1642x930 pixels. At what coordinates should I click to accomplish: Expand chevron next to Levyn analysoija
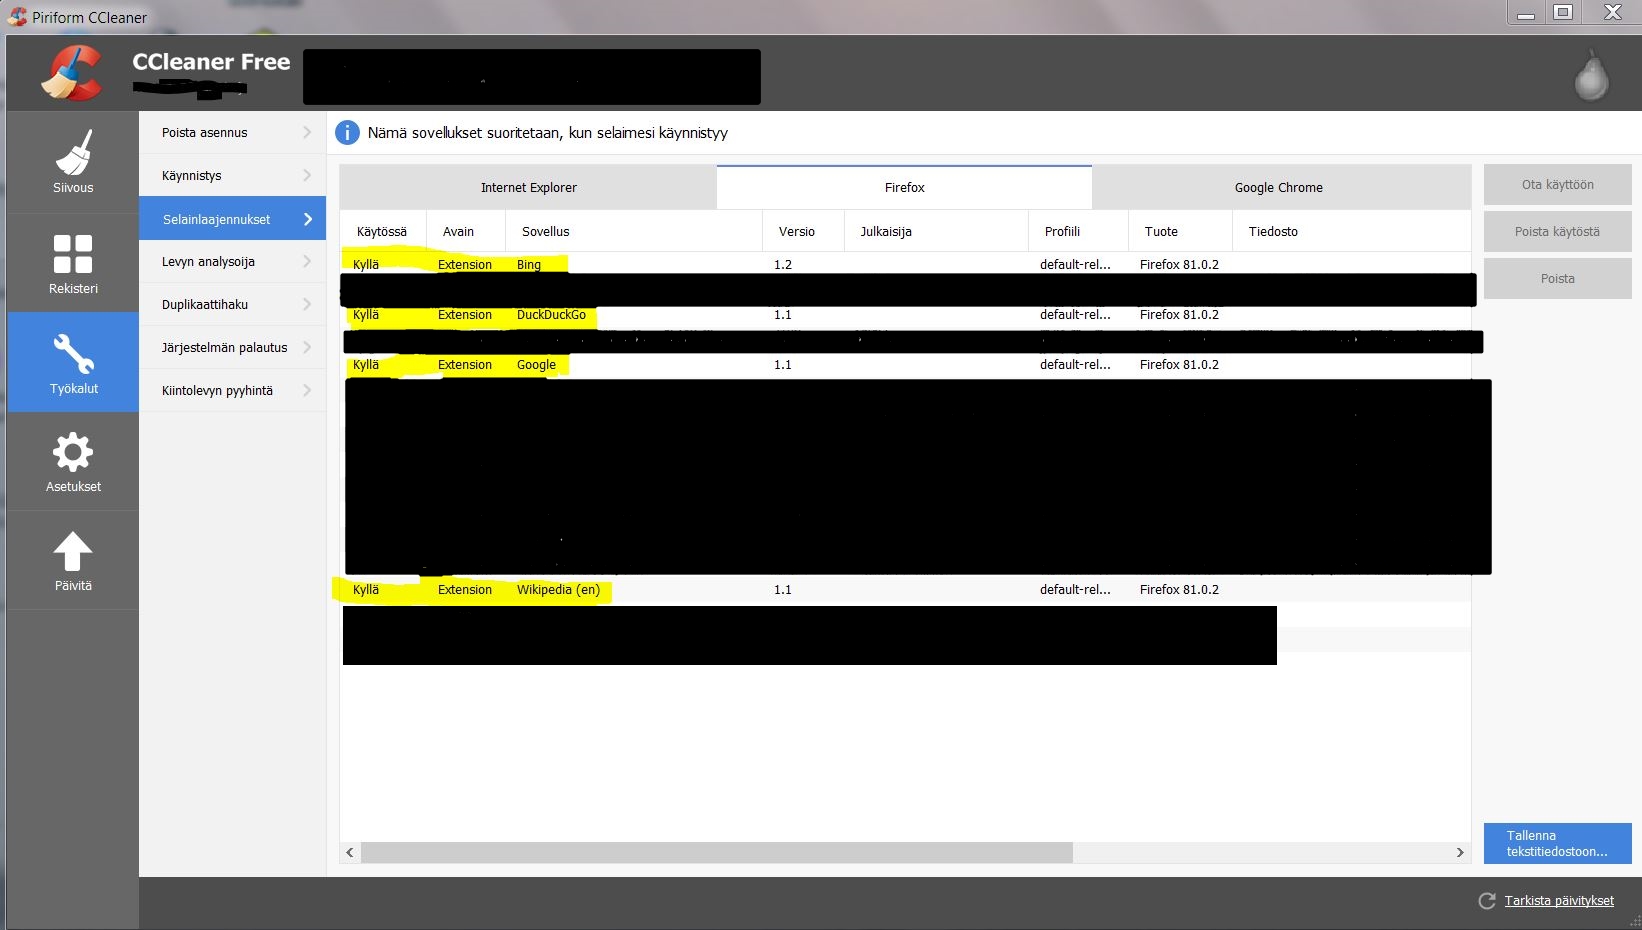pyautogui.click(x=307, y=261)
